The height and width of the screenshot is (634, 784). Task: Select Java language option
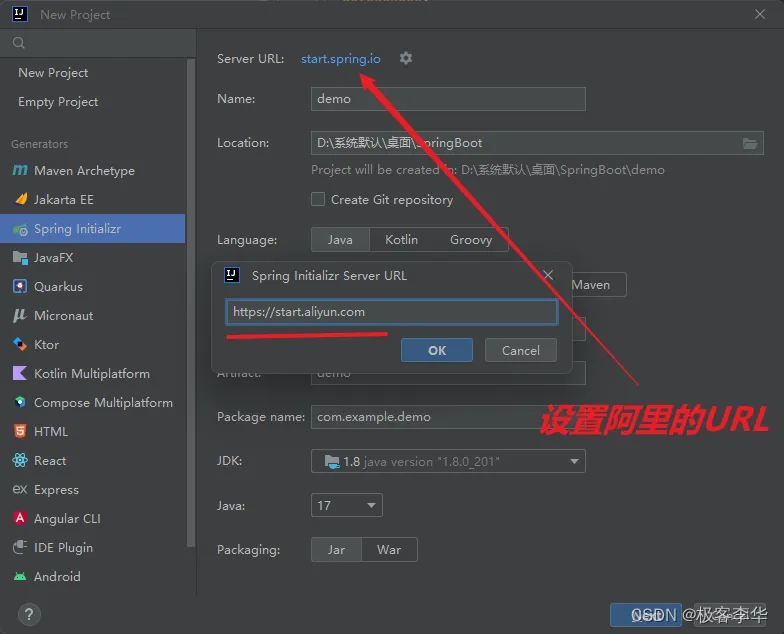pos(340,240)
